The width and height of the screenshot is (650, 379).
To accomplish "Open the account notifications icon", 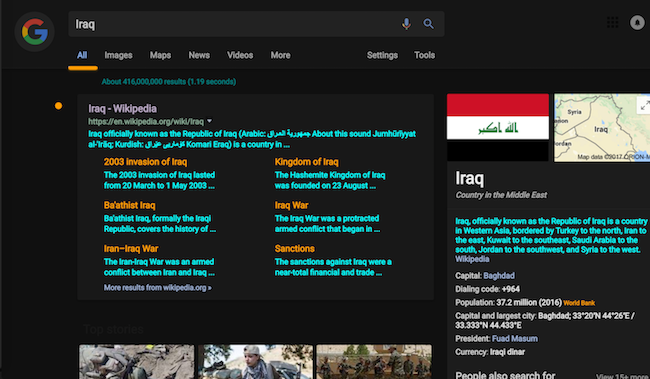I will coord(637,22).
